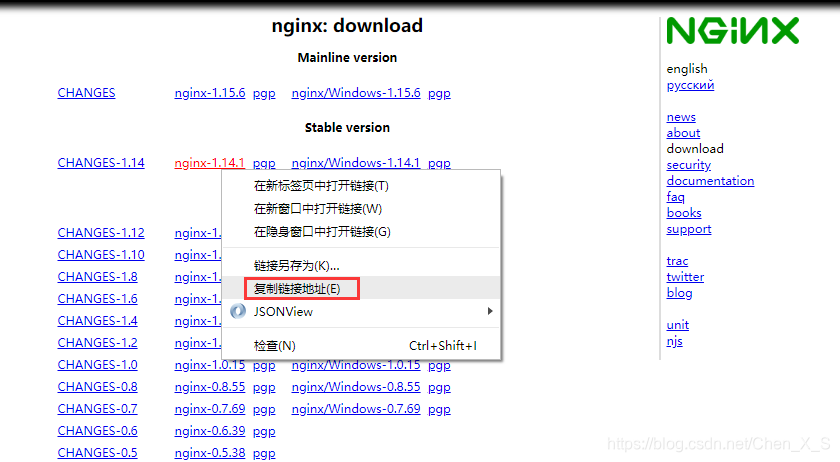This screenshot has width=840, height=462.
Task: Open pgp link for nginx/Windows-1.15.6
Action: point(439,93)
